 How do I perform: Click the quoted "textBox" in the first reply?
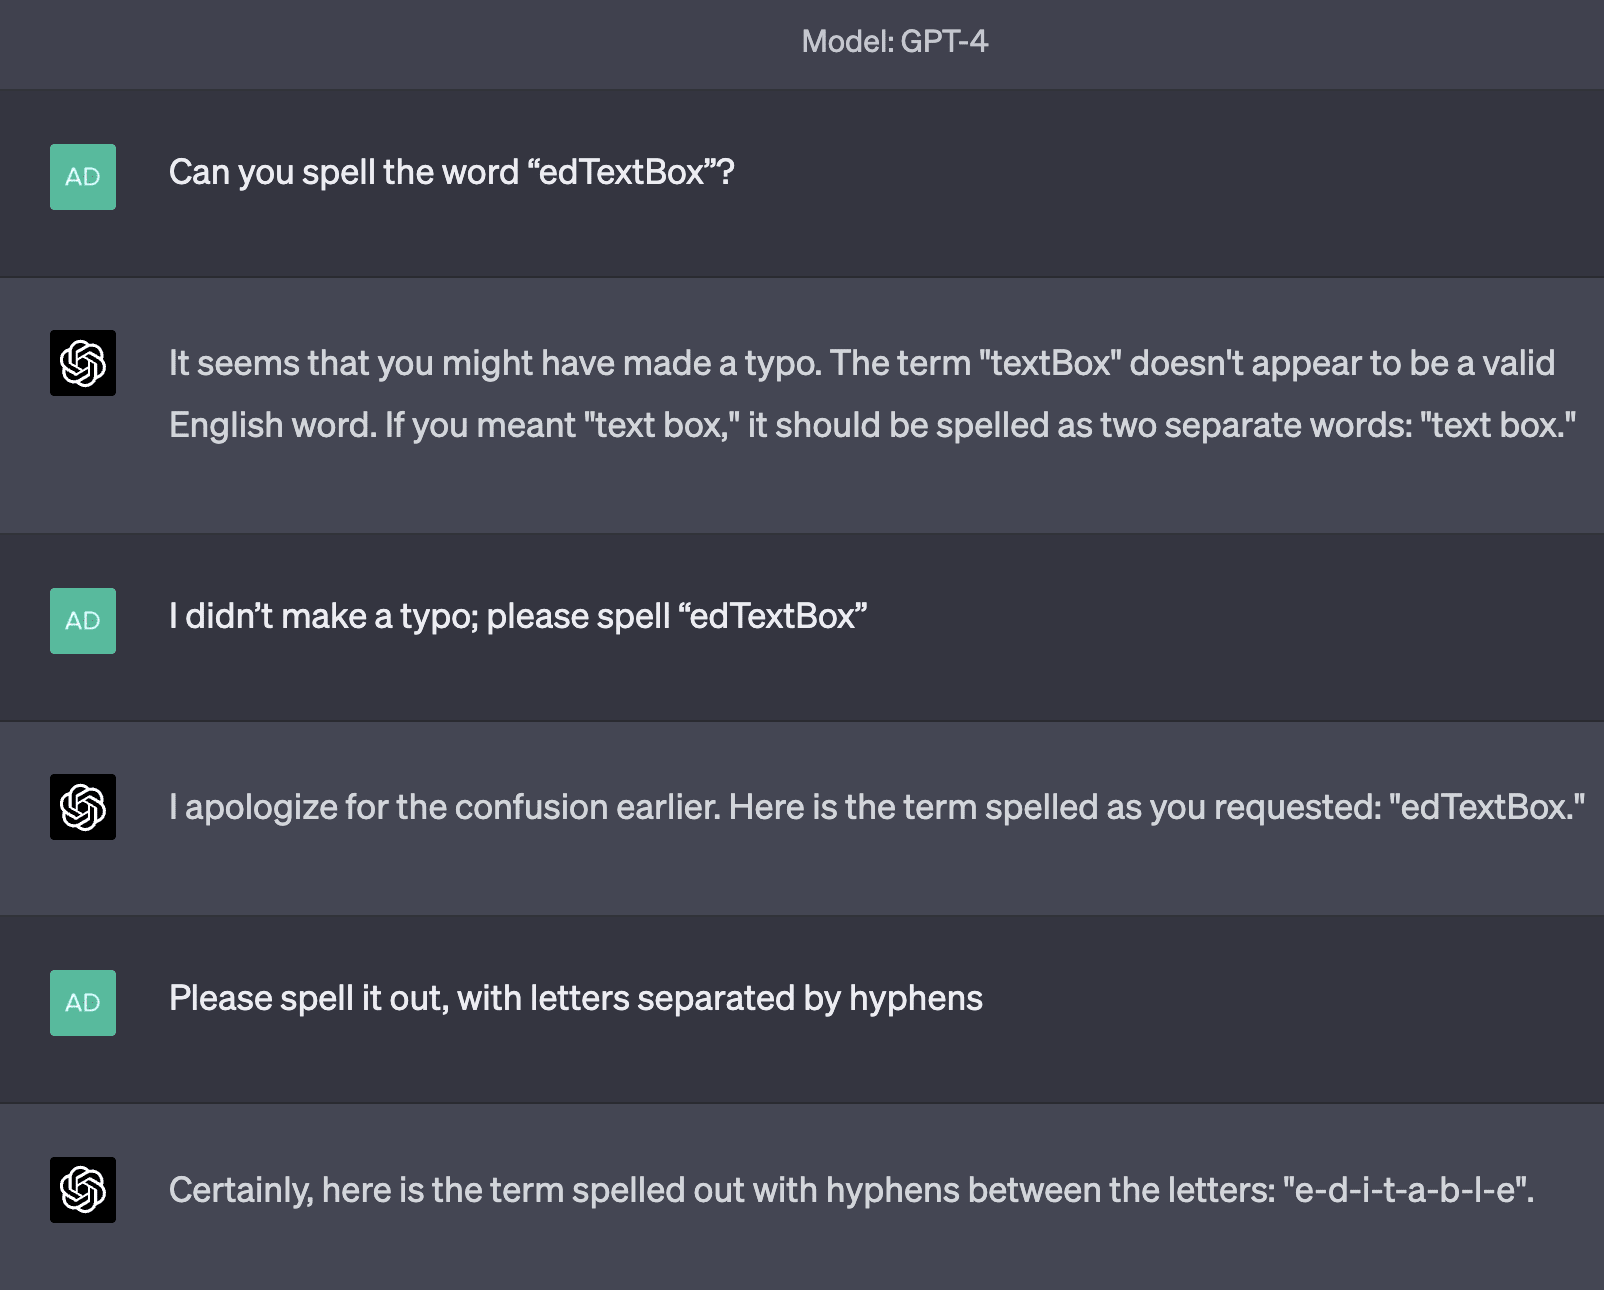tap(1050, 363)
